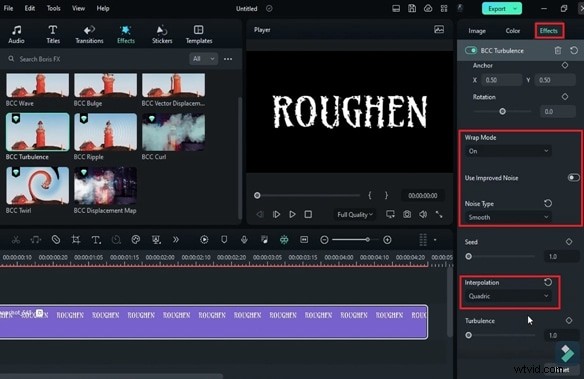This screenshot has height=379, width=584.
Task: Open the Templates media tab
Action: pyautogui.click(x=199, y=35)
